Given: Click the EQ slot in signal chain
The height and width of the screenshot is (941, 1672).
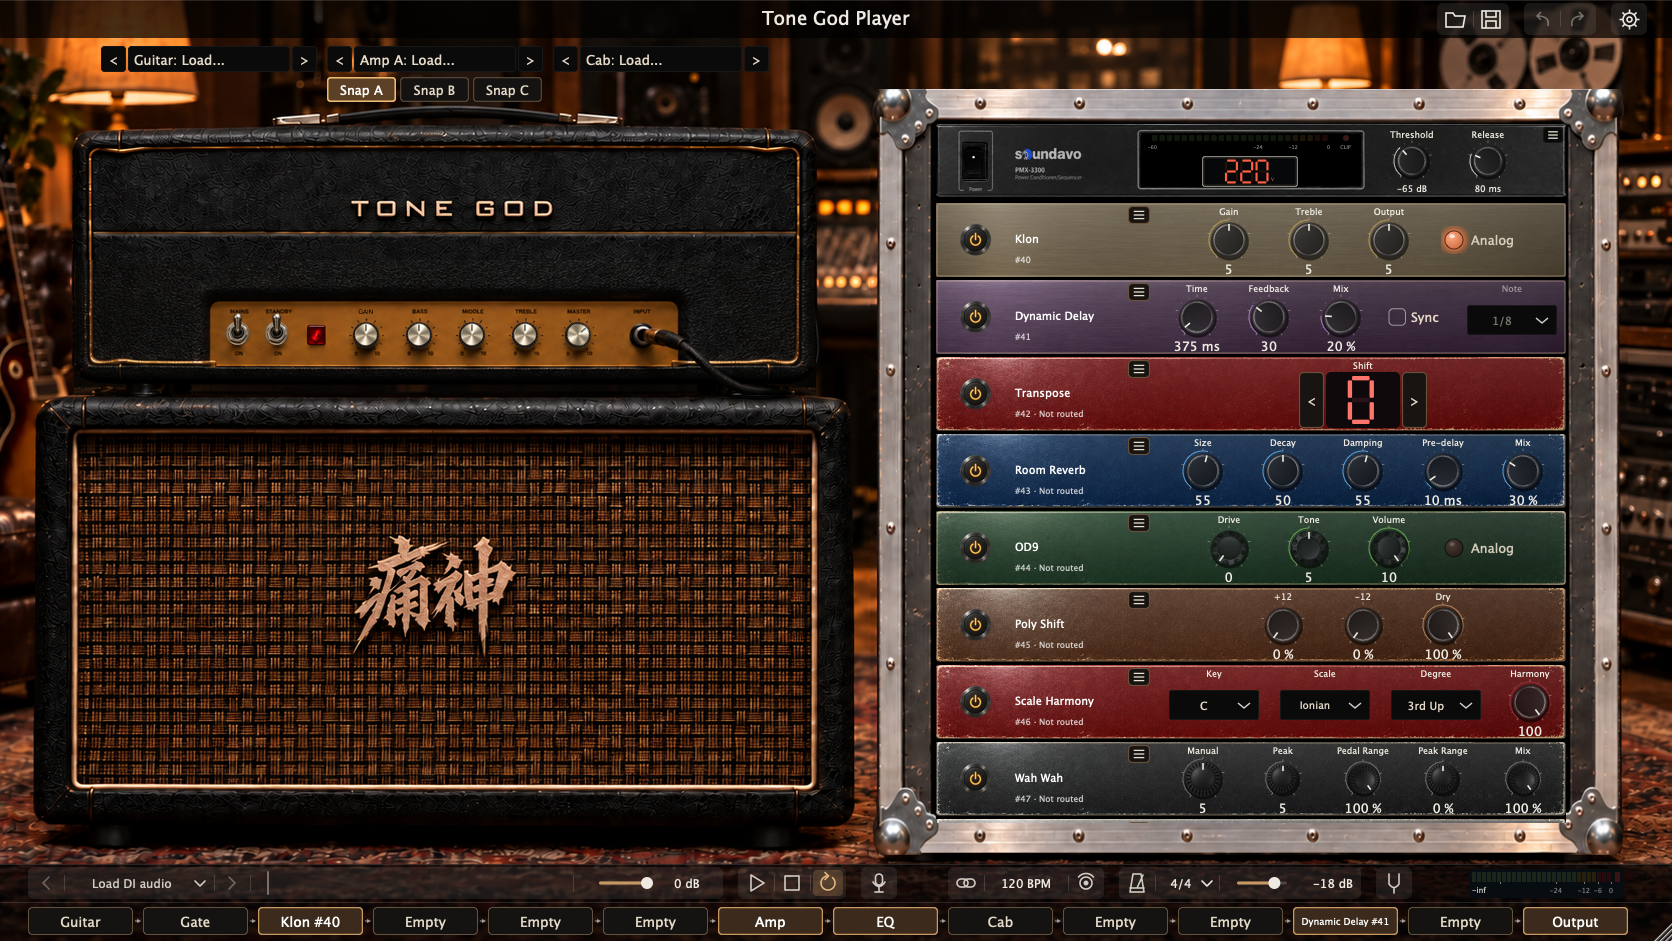Looking at the screenshot, I should point(885,922).
